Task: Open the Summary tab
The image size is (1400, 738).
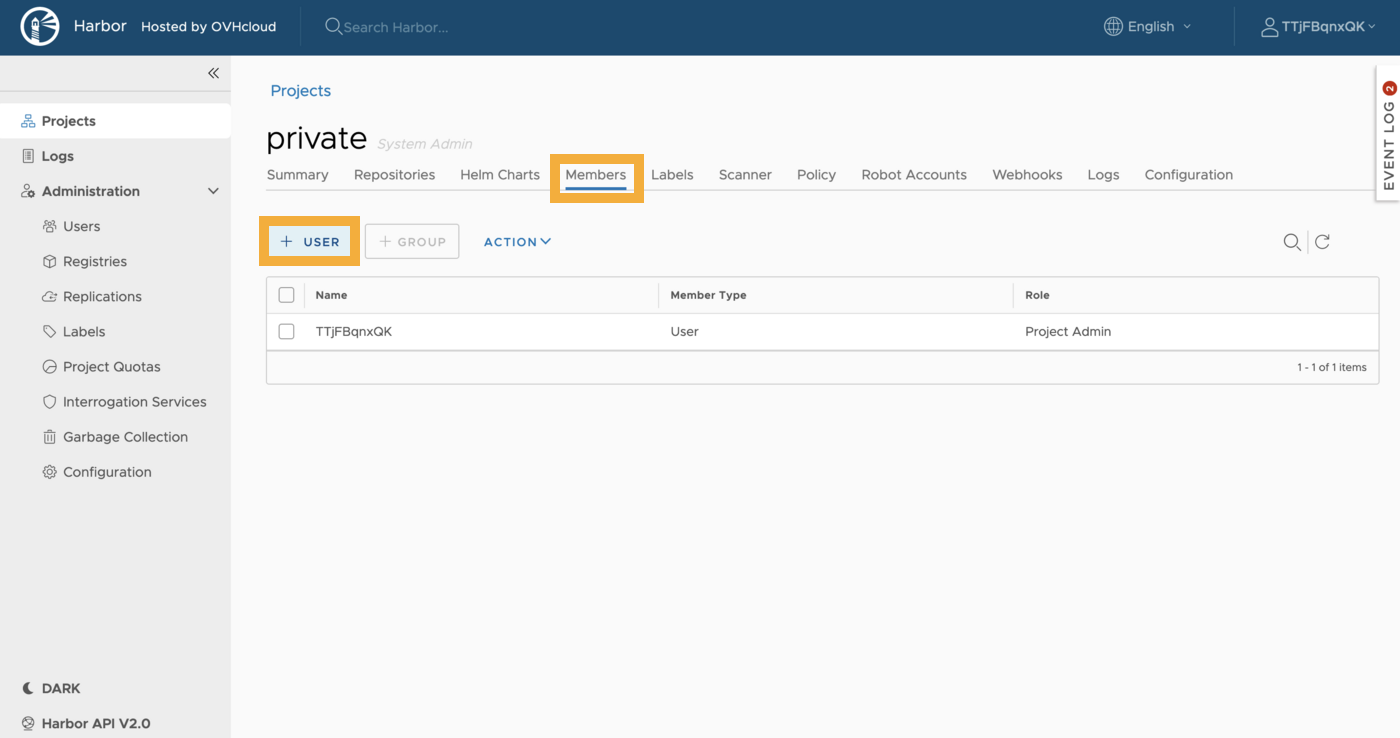Action: (x=297, y=174)
